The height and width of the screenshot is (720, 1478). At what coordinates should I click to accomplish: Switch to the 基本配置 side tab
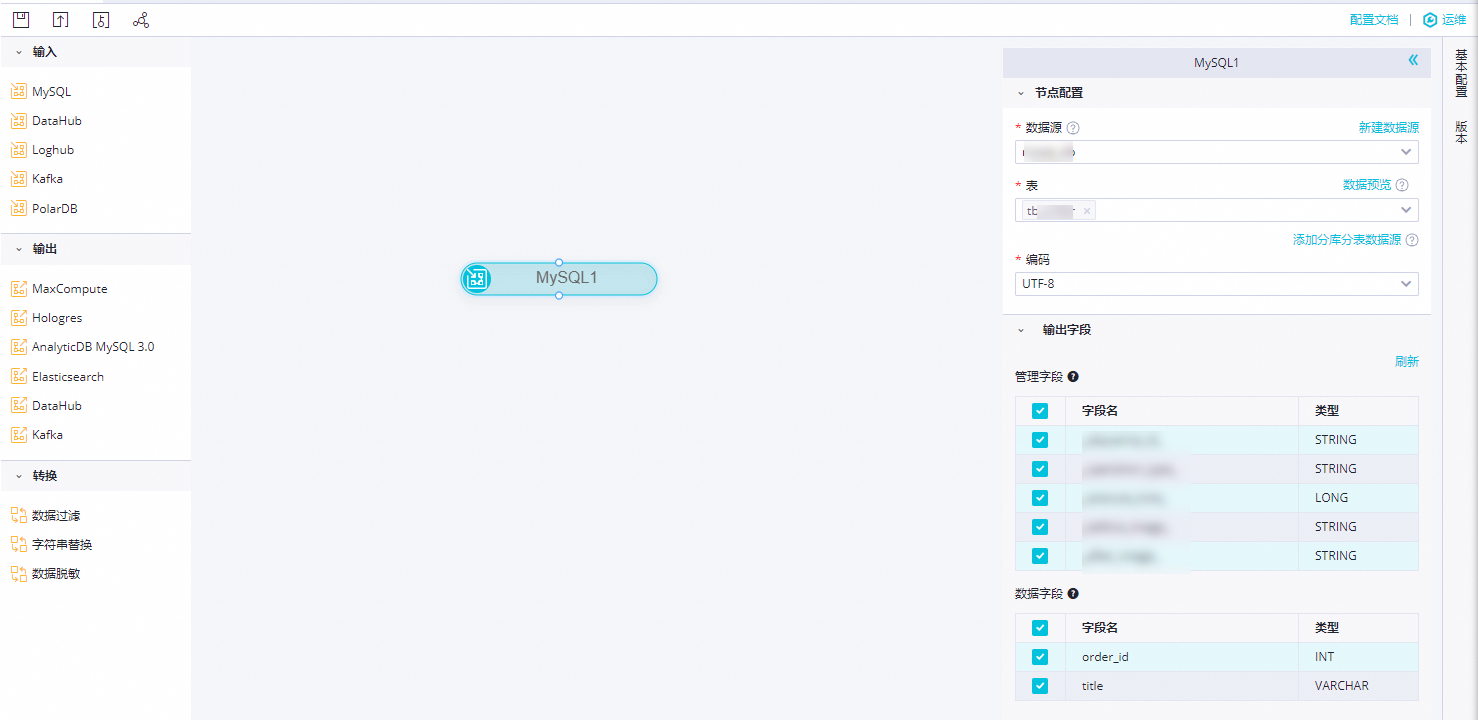1461,73
